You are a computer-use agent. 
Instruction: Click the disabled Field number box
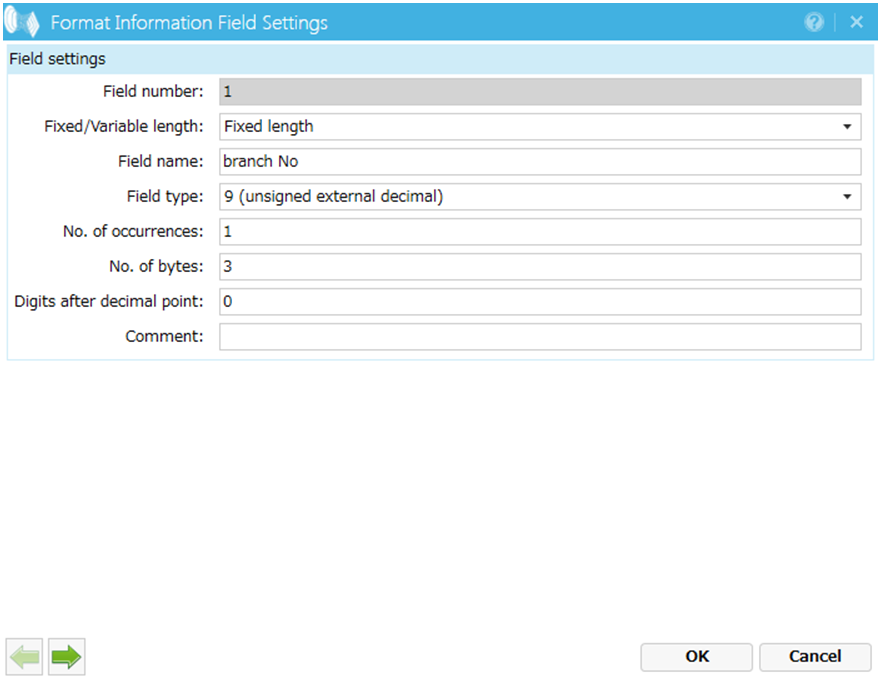(x=539, y=92)
